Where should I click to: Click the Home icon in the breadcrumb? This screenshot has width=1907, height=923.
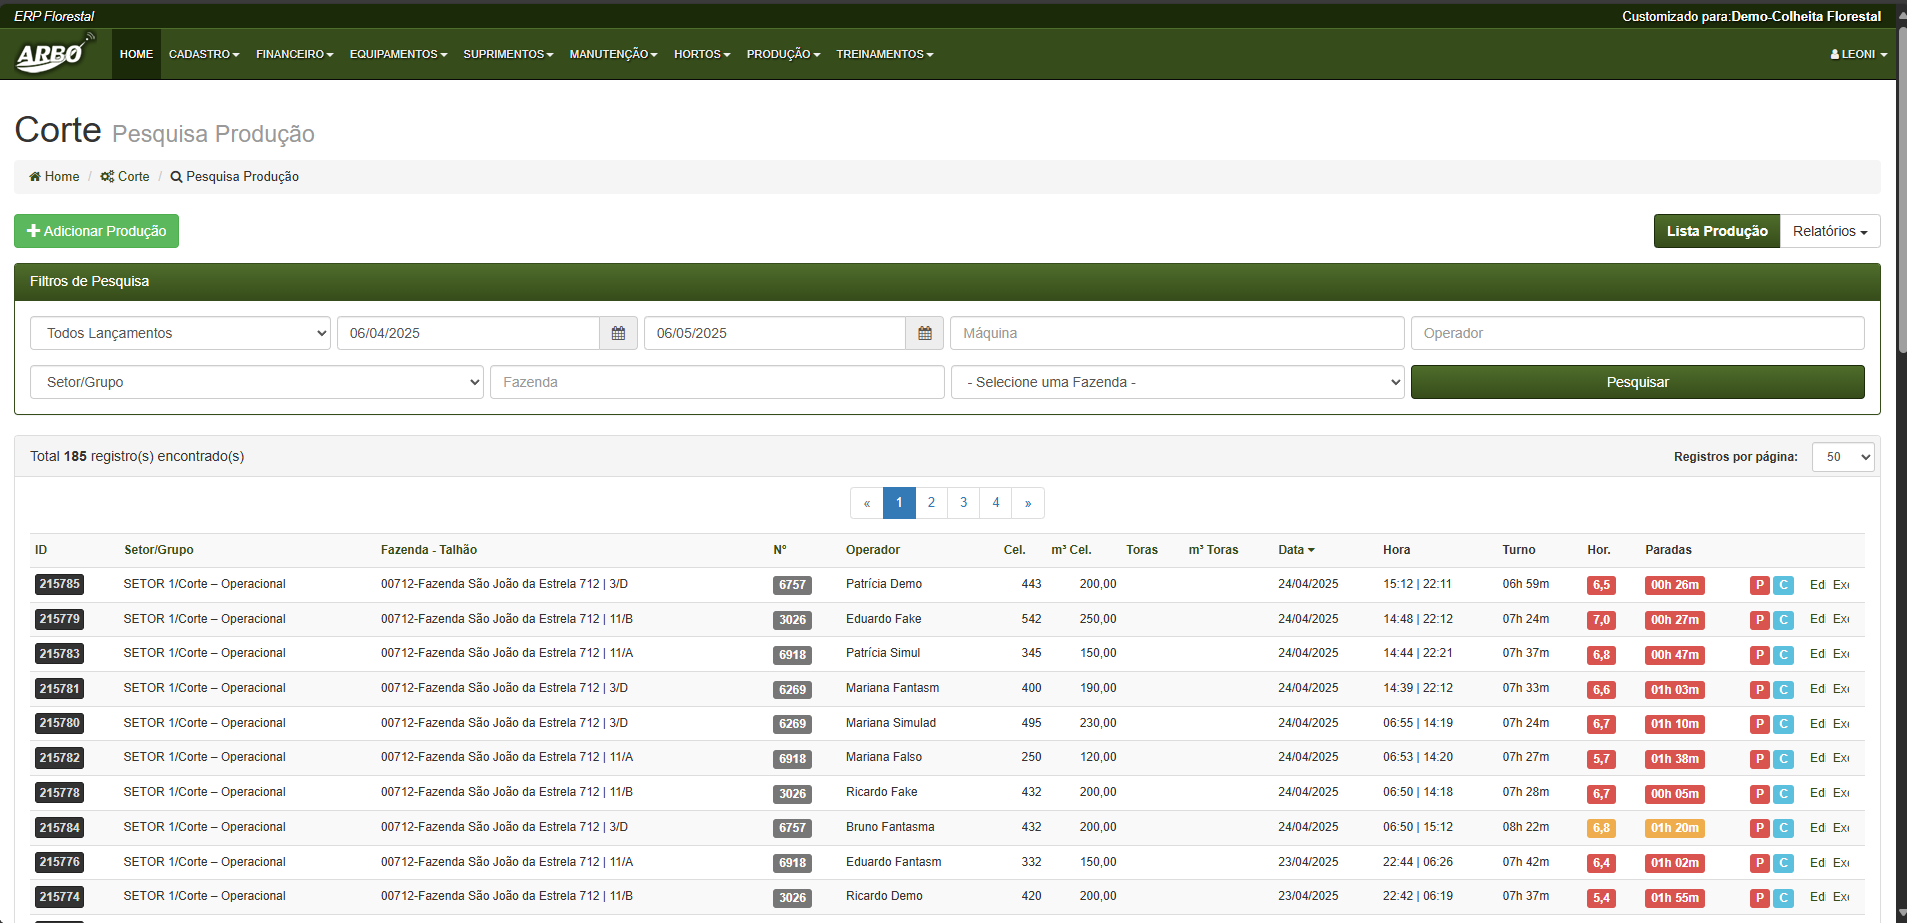[x=36, y=177]
